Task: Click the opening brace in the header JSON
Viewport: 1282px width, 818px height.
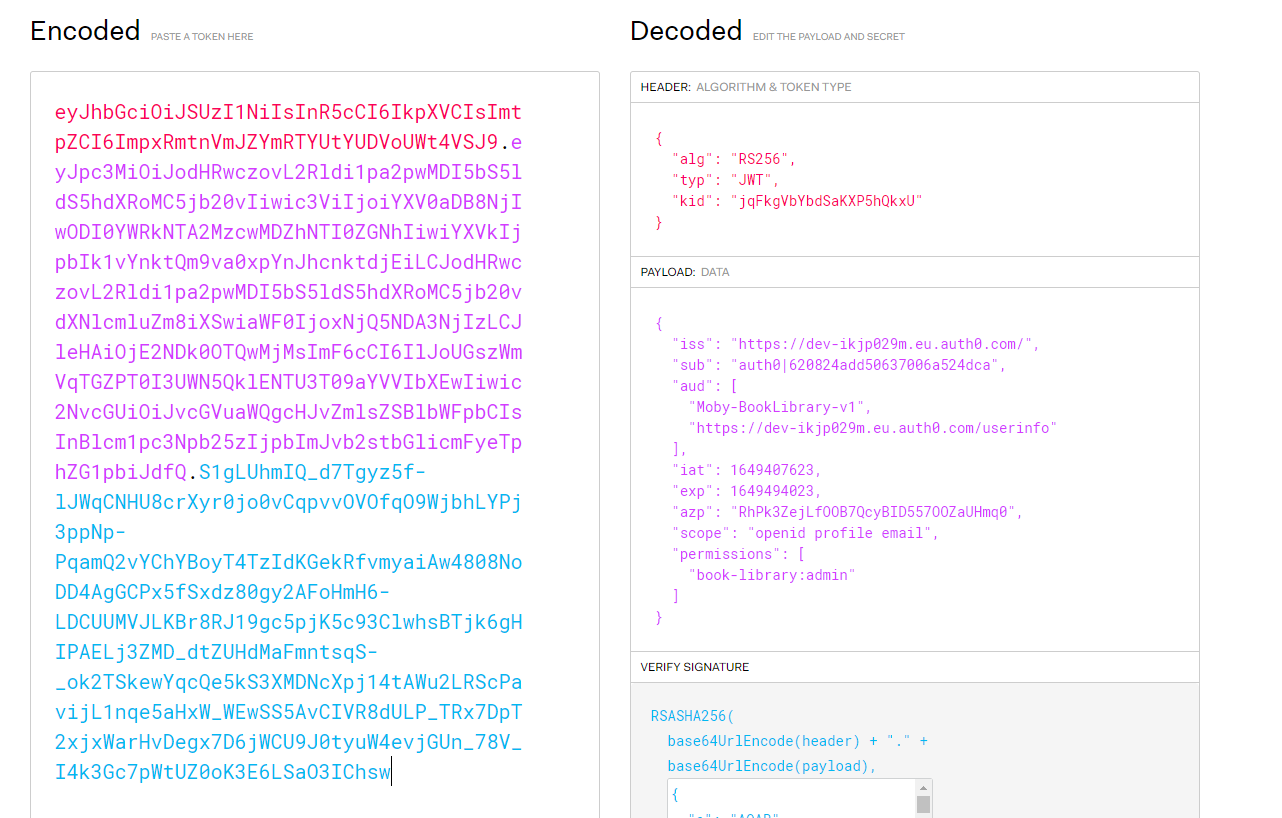Action: pos(659,138)
